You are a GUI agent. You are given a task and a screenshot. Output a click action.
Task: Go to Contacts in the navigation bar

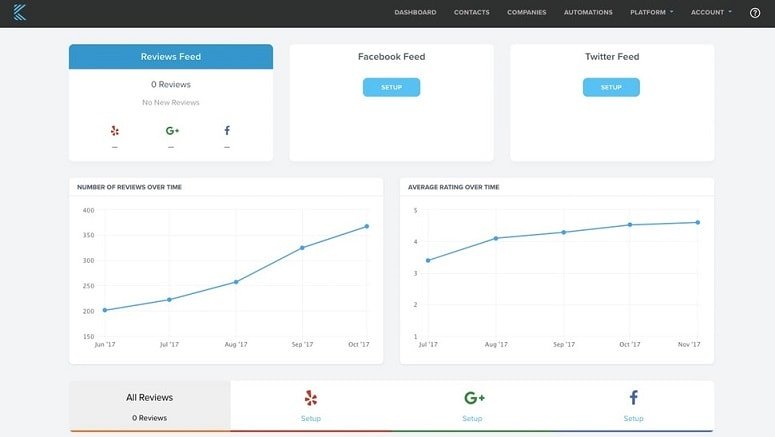(x=472, y=12)
